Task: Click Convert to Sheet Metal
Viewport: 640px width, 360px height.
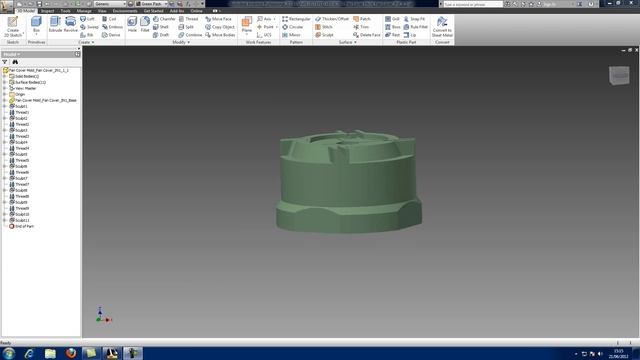Action: [x=442, y=27]
